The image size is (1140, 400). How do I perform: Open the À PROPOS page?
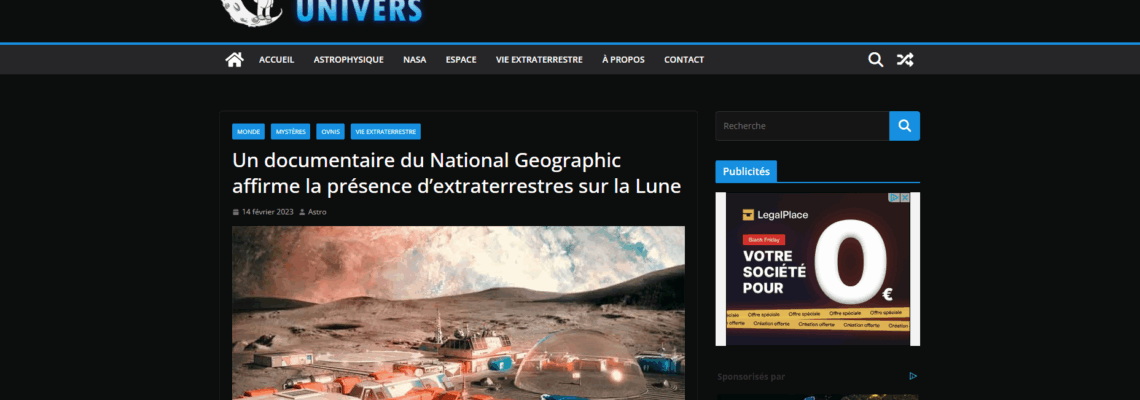[623, 60]
